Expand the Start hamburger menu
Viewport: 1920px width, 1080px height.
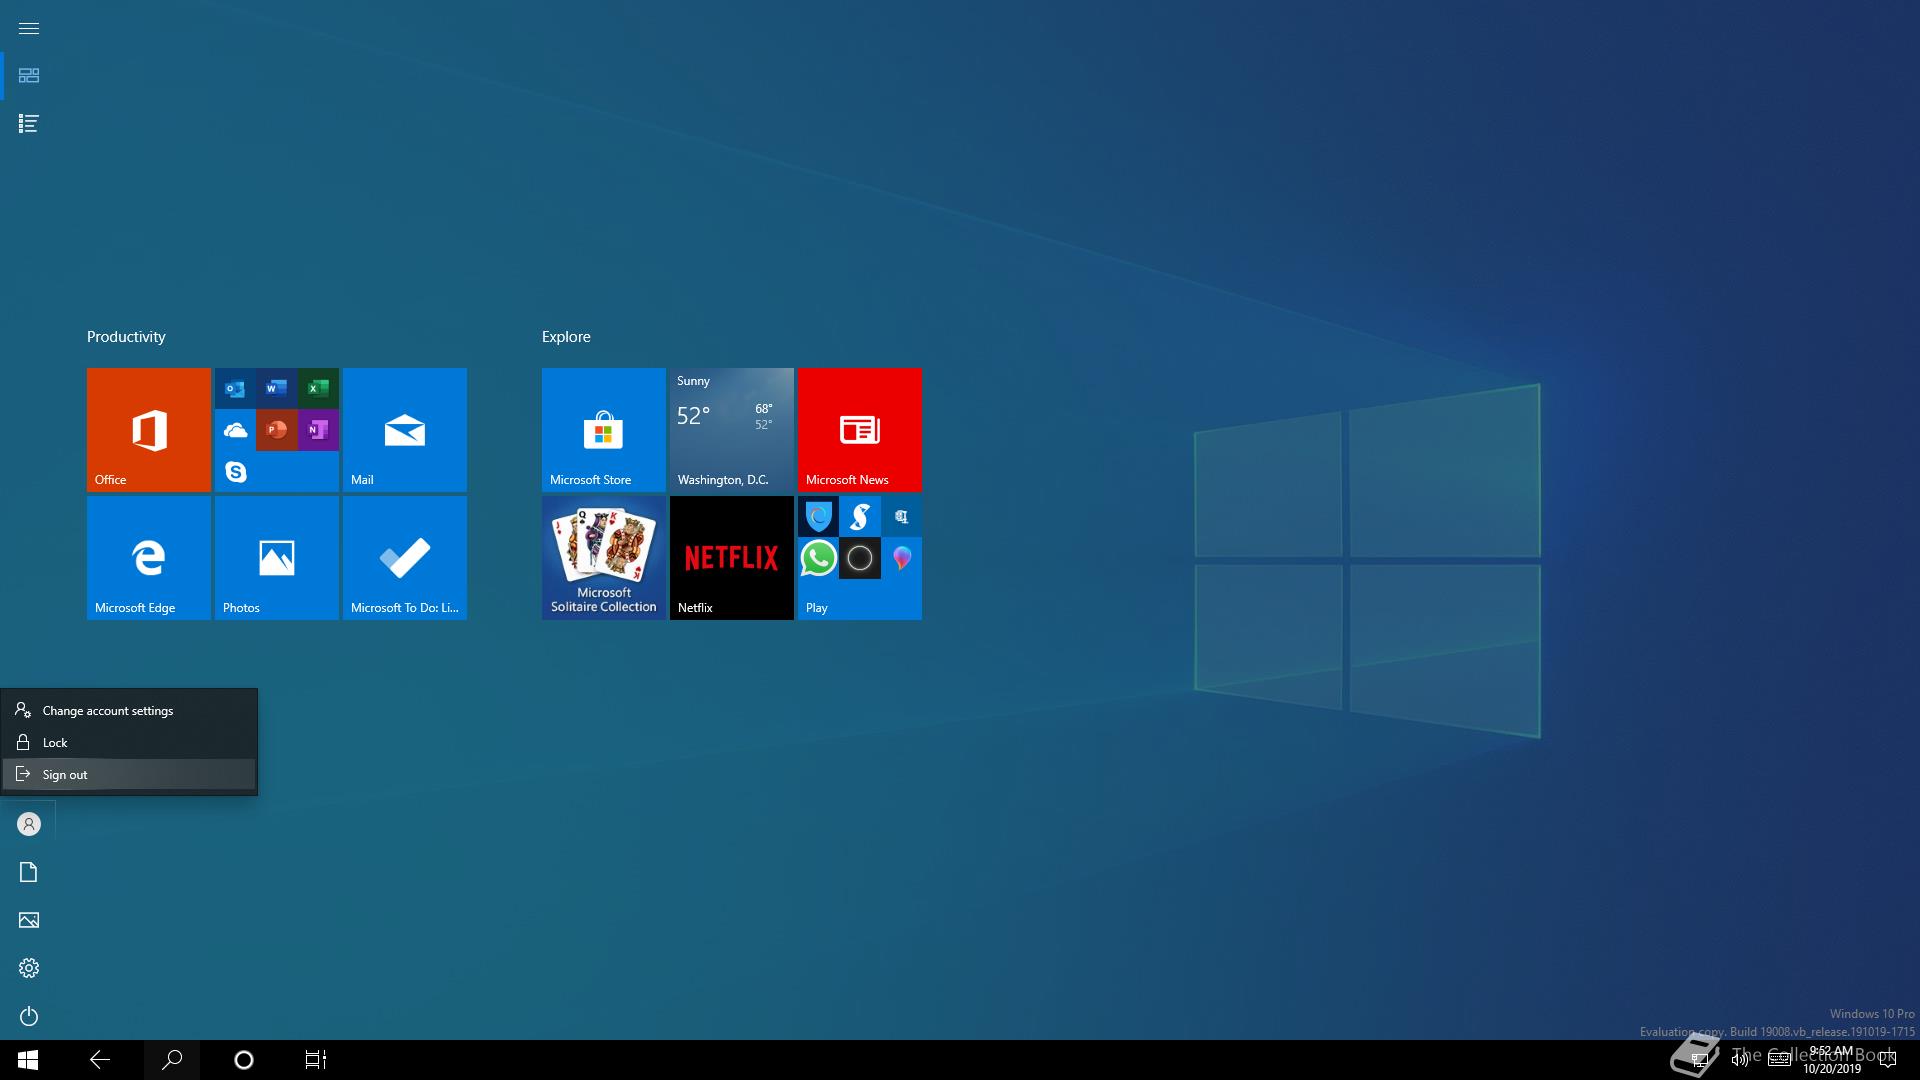click(x=29, y=28)
